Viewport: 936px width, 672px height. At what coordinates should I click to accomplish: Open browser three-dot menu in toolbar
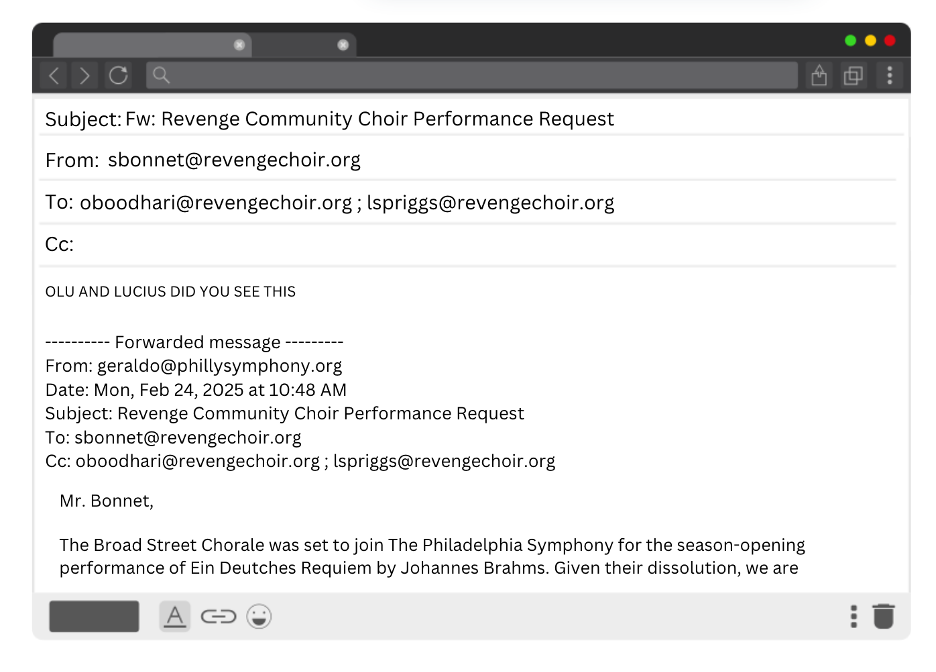click(x=889, y=76)
